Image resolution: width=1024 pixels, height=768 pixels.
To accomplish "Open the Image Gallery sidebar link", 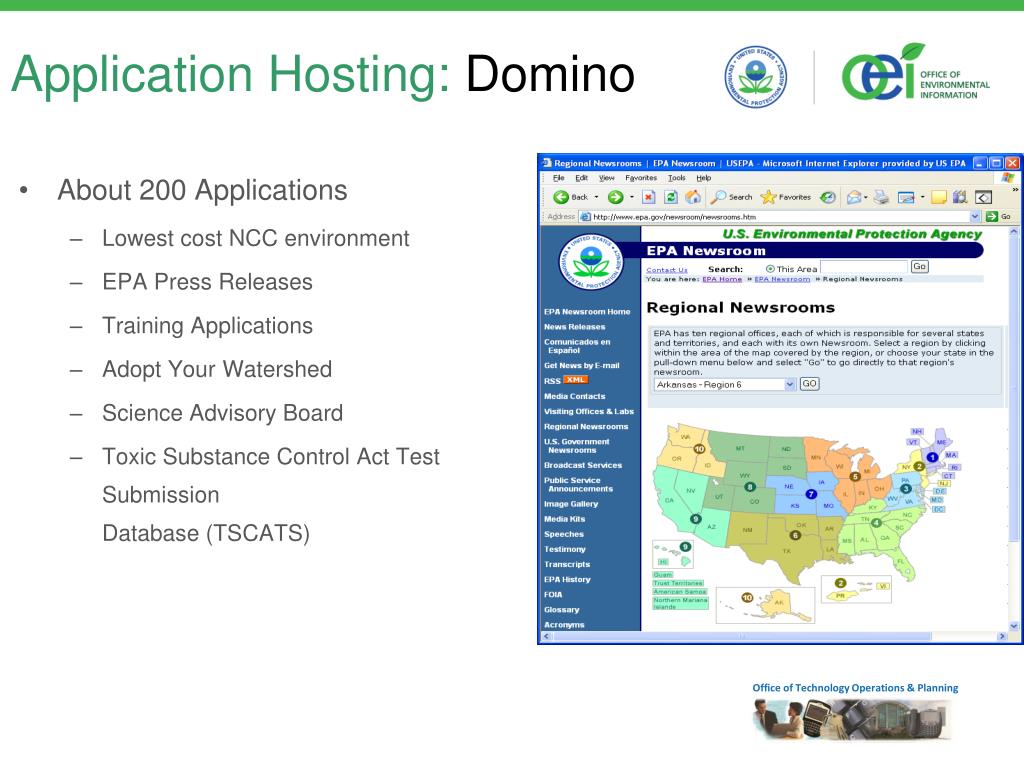I will coord(571,504).
